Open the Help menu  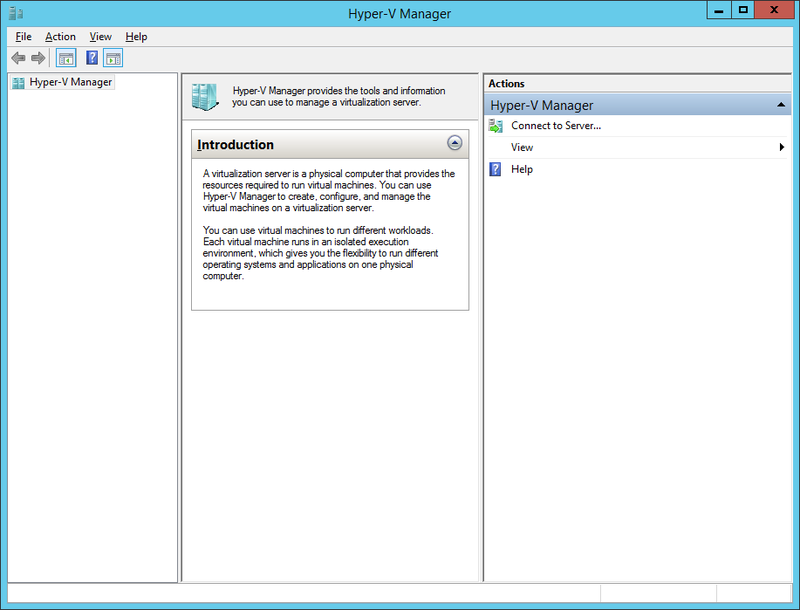coord(135,36)
